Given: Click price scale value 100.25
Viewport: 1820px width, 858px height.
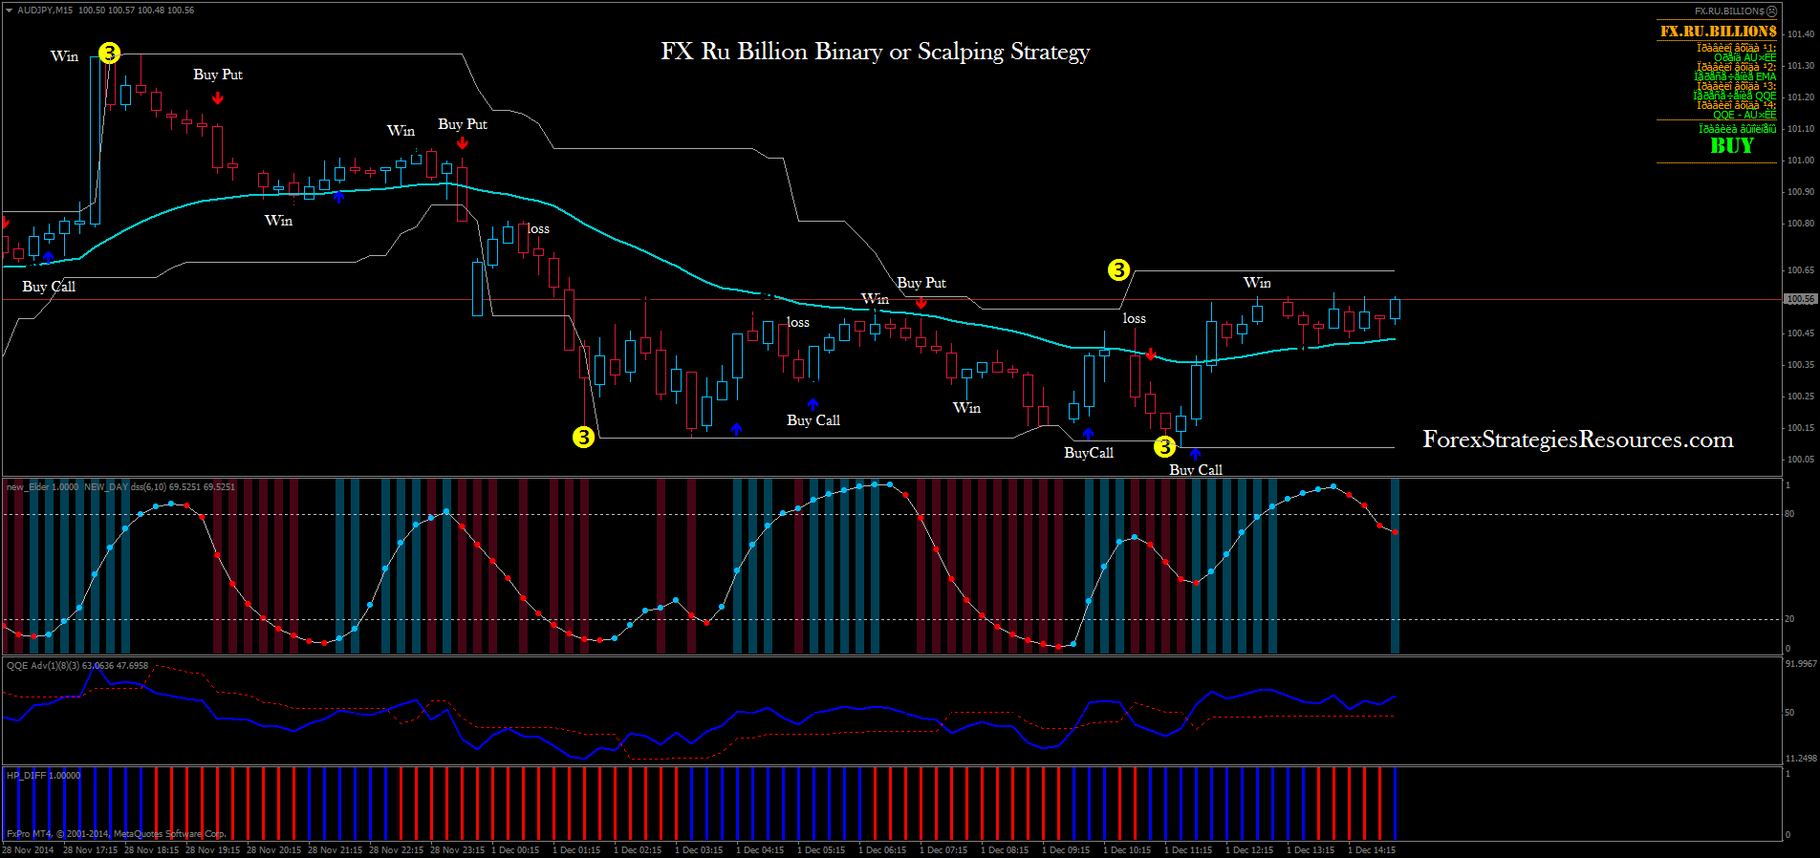Looking at the screenshot, I should click(1800, 396).
